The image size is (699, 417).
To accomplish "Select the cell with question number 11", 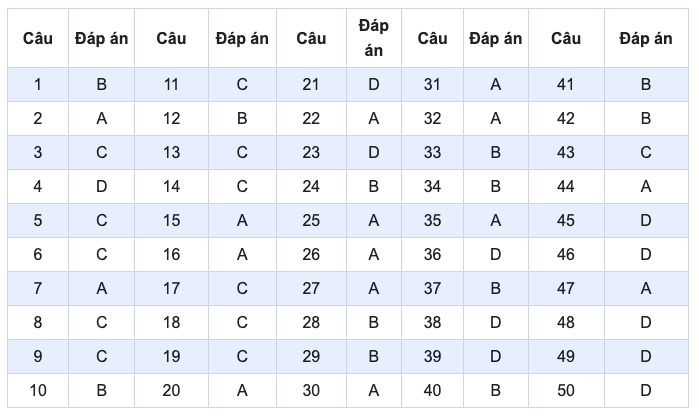I will click(171, 85).
